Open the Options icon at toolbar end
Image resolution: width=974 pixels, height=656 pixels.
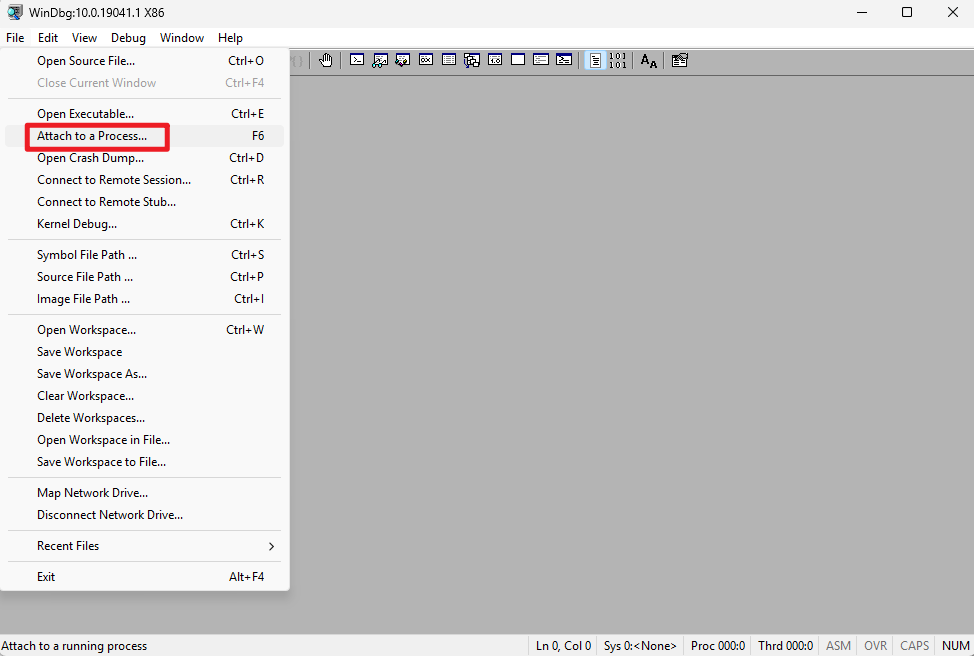pos(680,60)
